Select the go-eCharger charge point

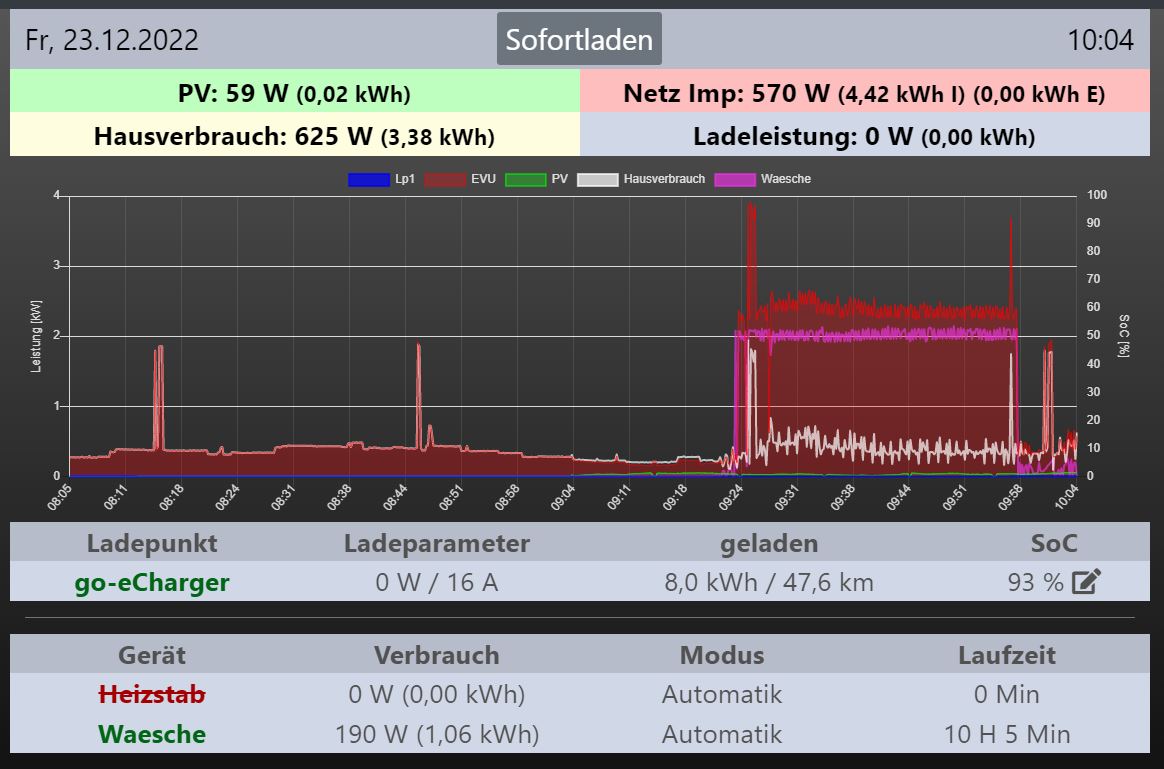(x=151, y=582)
